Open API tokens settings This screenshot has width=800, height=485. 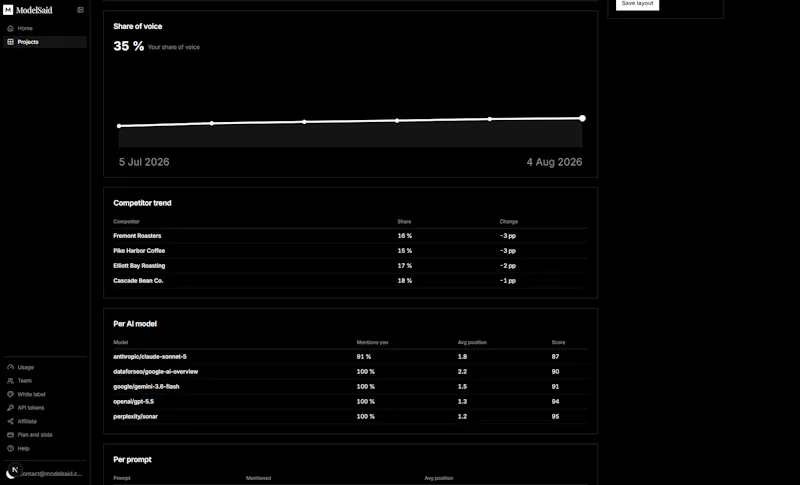[45, 408]
